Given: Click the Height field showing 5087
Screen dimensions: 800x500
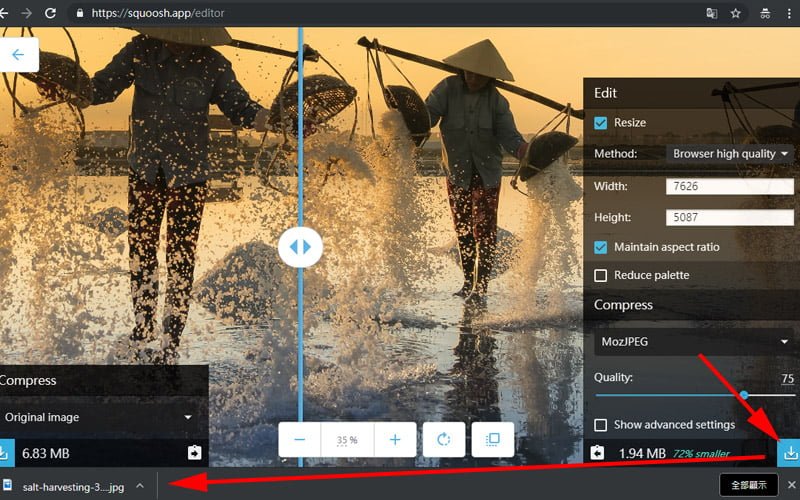Looking at the screenshot, I should click(730, 218).
